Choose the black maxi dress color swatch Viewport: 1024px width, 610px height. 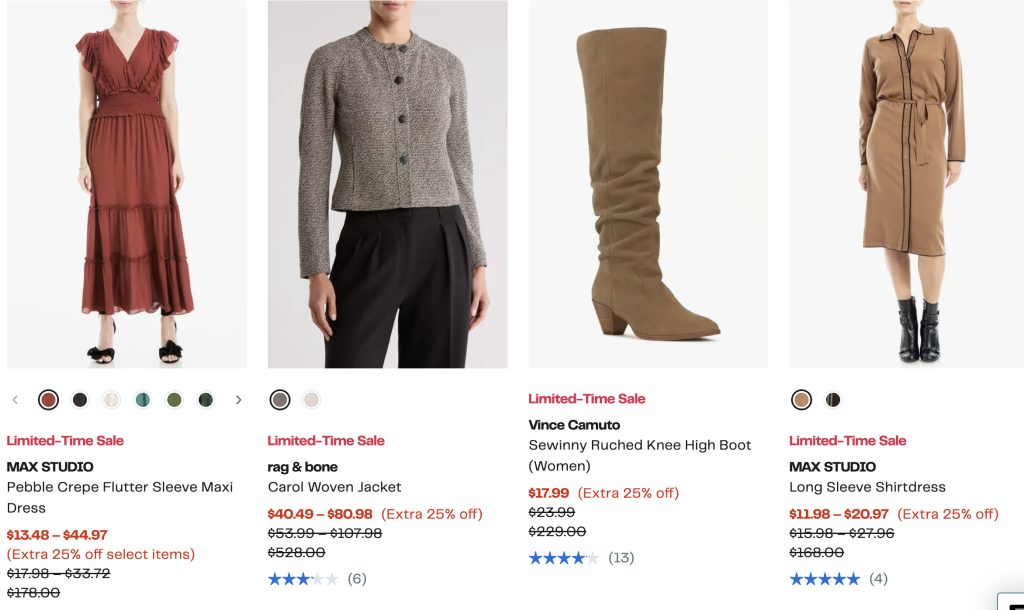pos(80,400)
